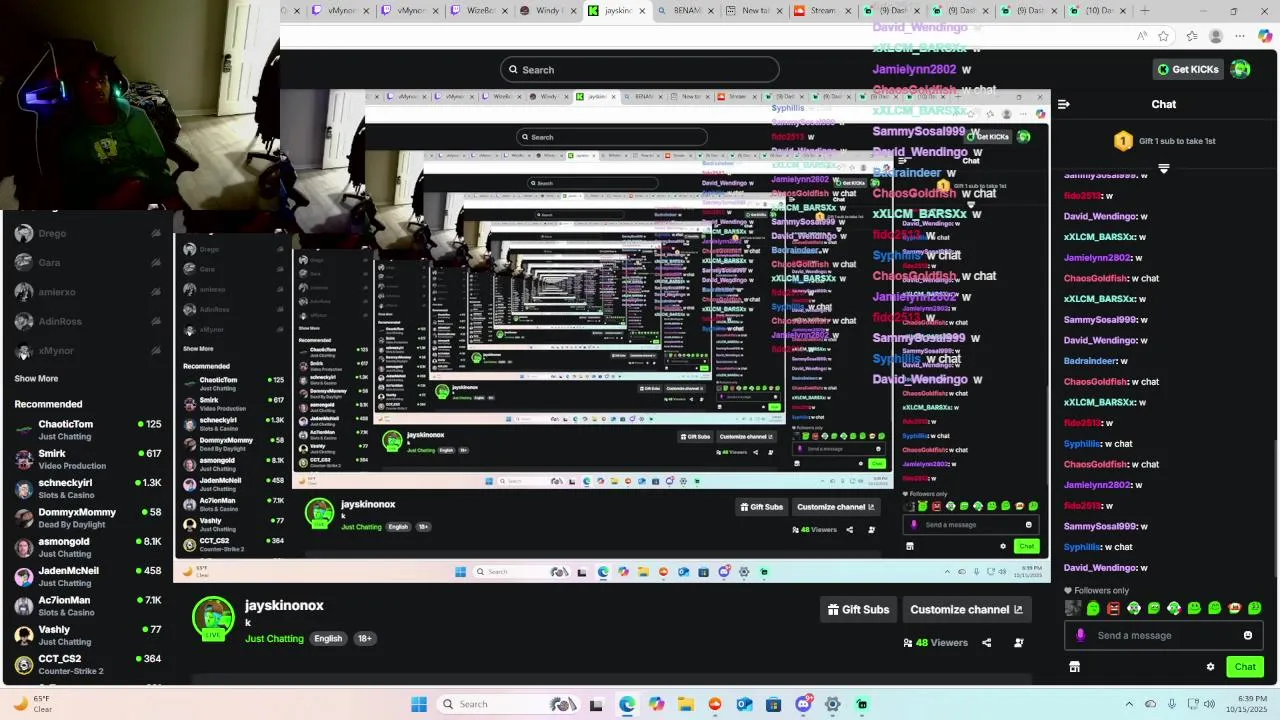1280x720 pixels.
Task: Expand the chat leaderboard chevron
Action: coord(1163,168)
